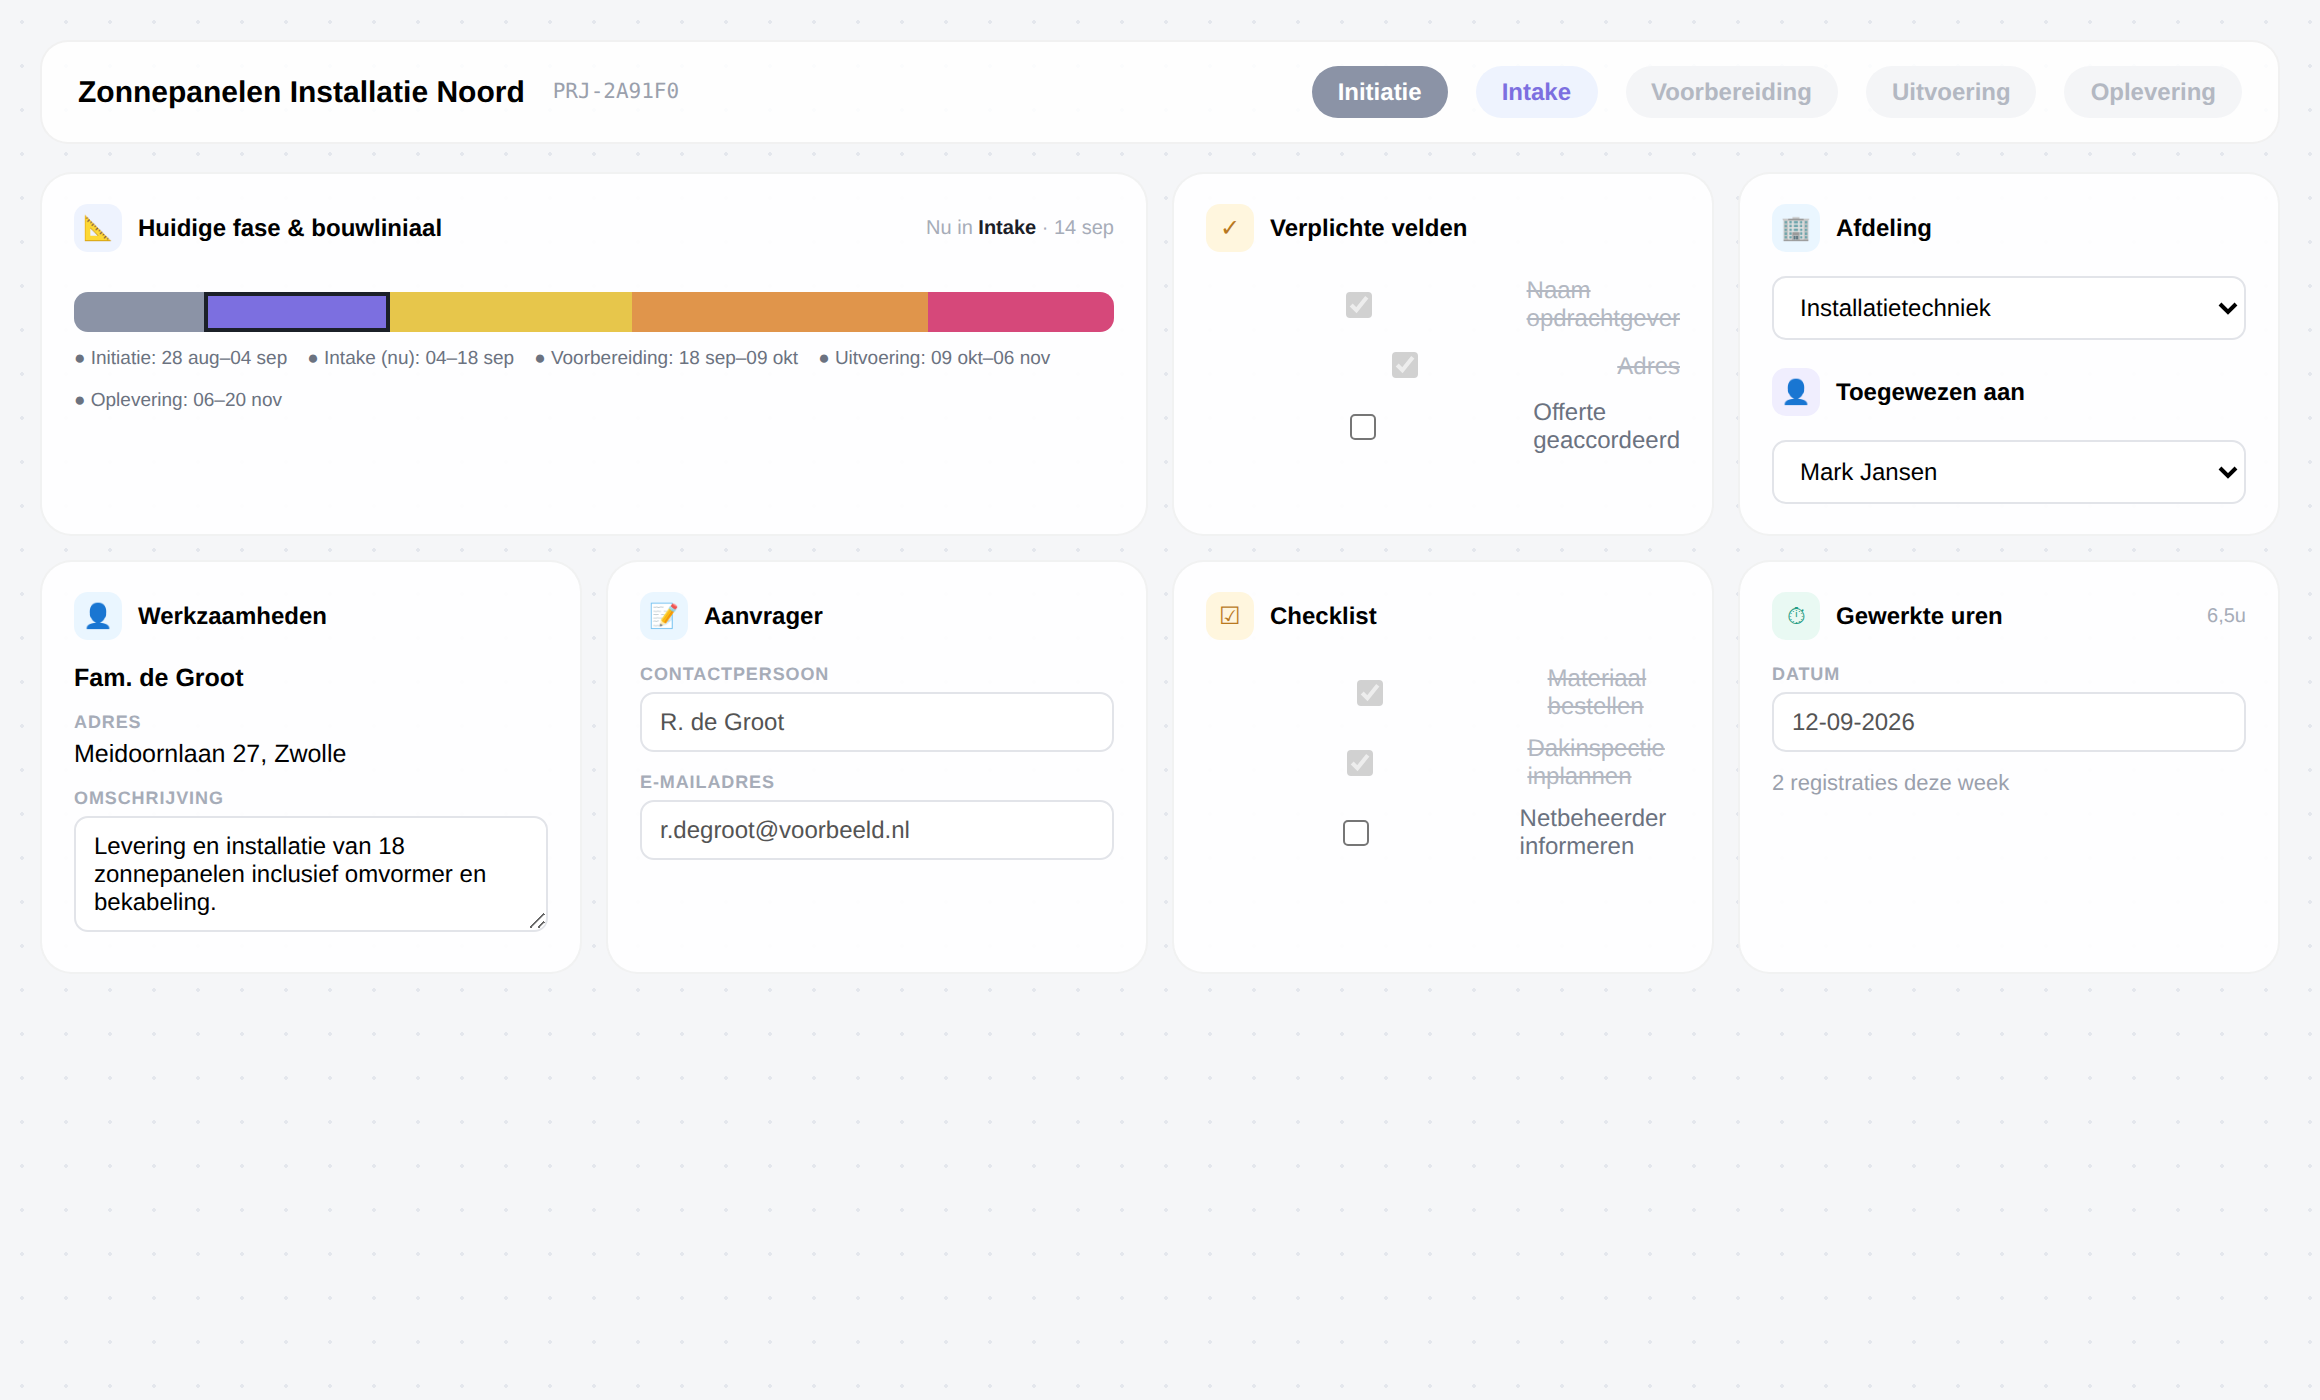Click the yellow Voorbereiding timeline segment
2320x1400 pixels.
511,312
